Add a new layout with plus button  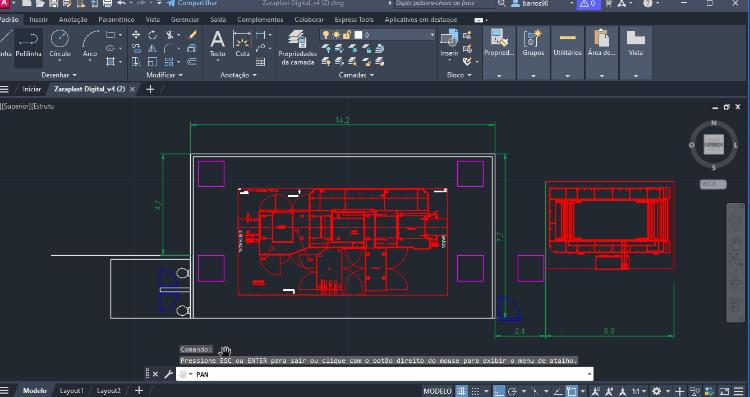click(139, 391)
